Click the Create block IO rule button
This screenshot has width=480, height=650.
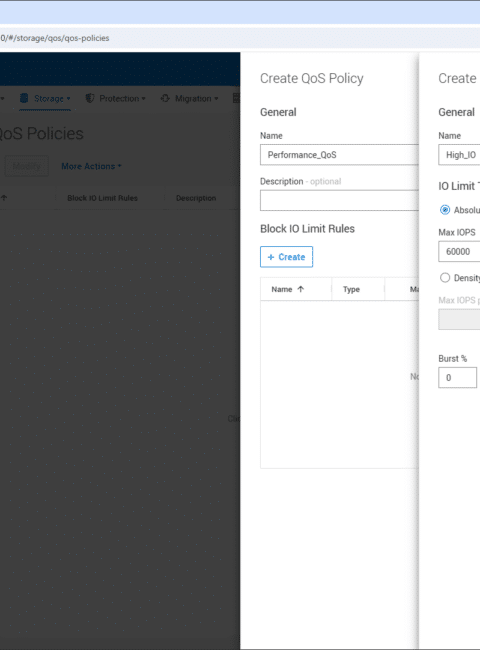286,257
